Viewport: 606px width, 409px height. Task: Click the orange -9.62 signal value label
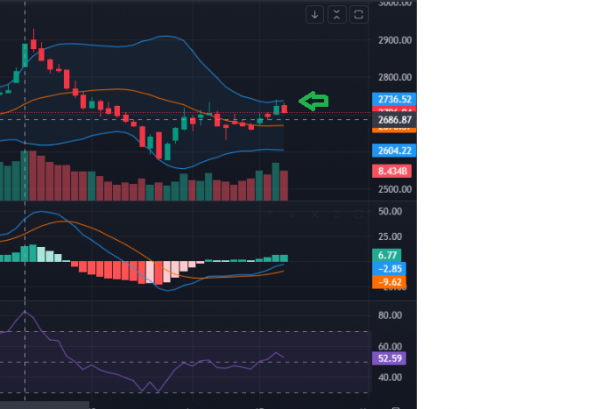coord(391,282)
